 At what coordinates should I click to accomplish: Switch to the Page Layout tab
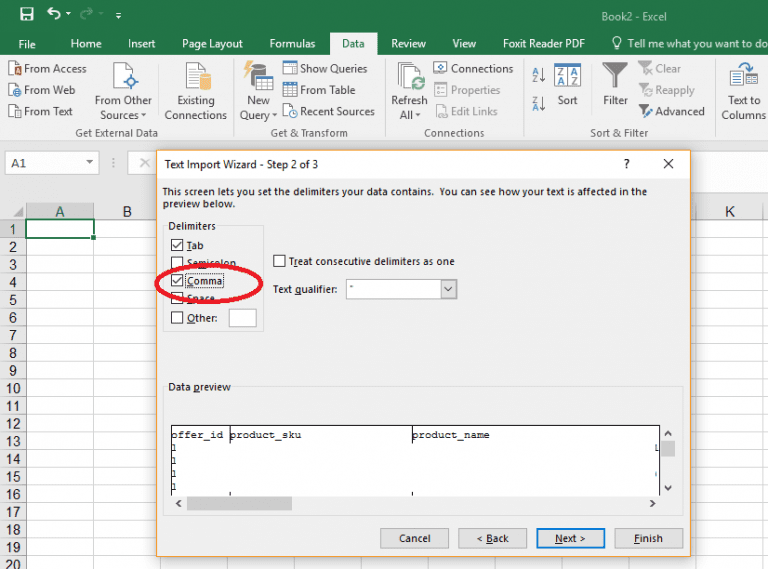[x=212, y=44]
